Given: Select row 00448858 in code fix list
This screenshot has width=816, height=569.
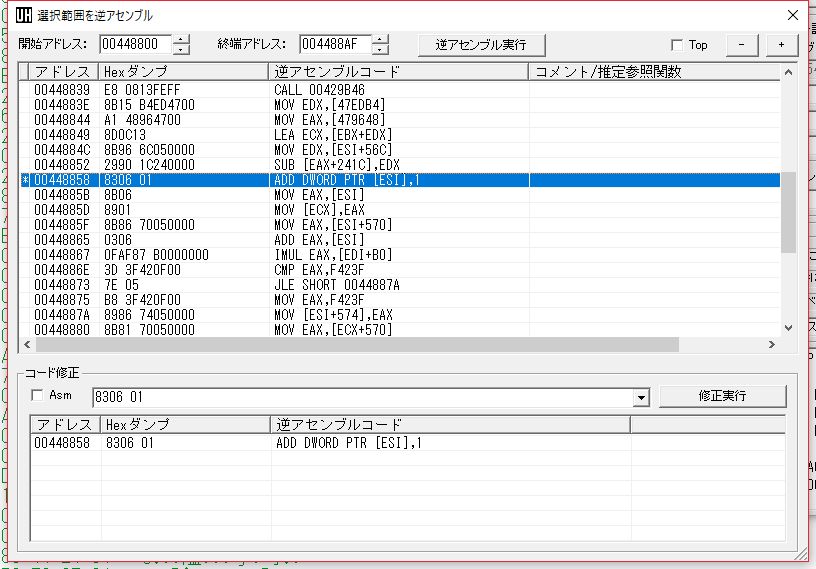Looking at the screenshot, I should 408,443.
